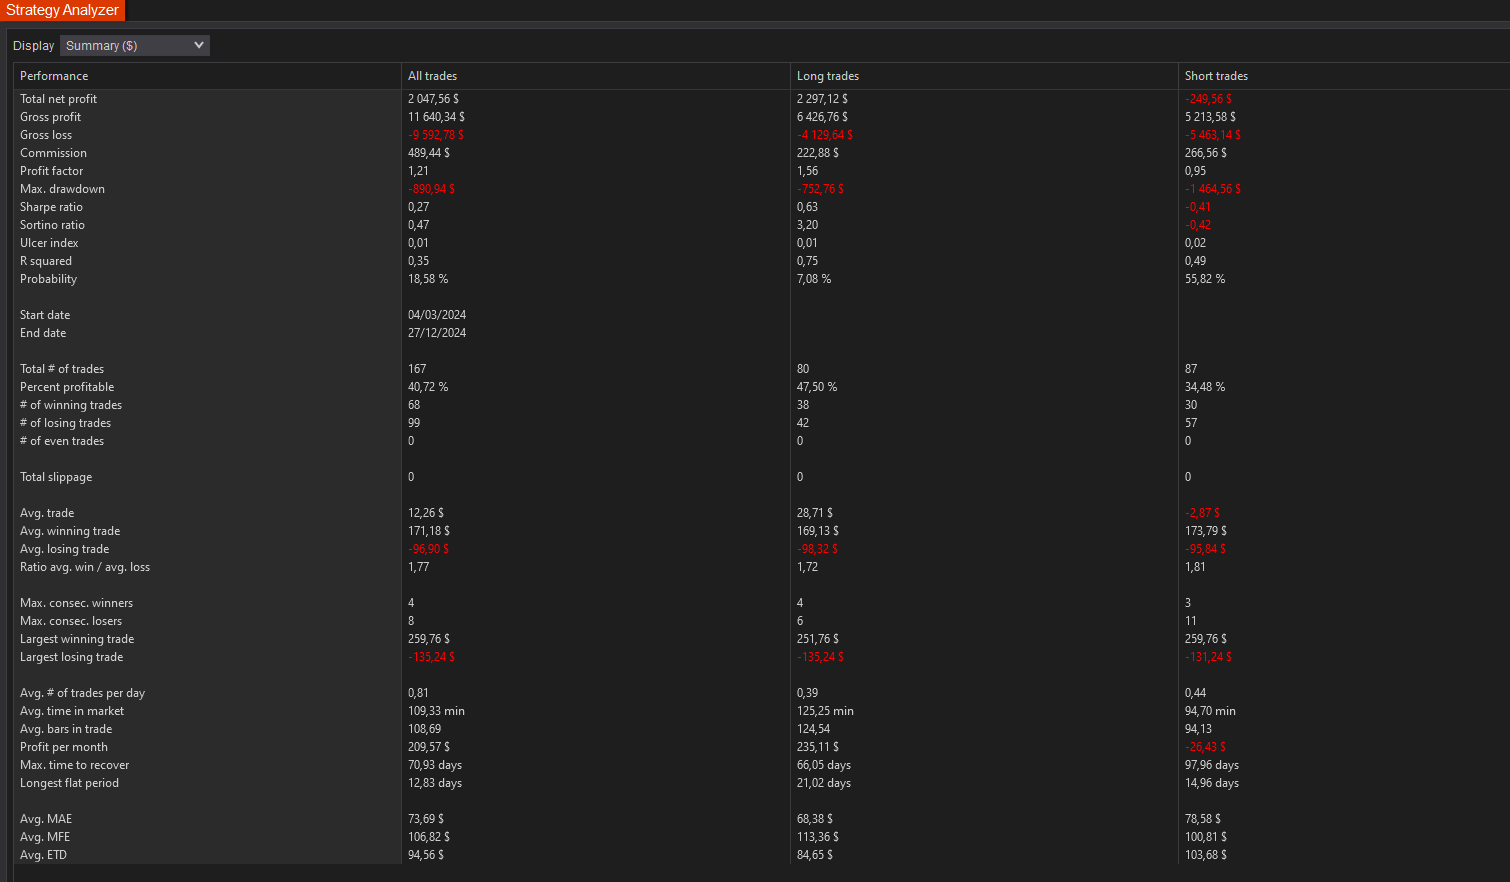
Task: Select the Sharpe ratio row label
Action: [x=51, y=207]
